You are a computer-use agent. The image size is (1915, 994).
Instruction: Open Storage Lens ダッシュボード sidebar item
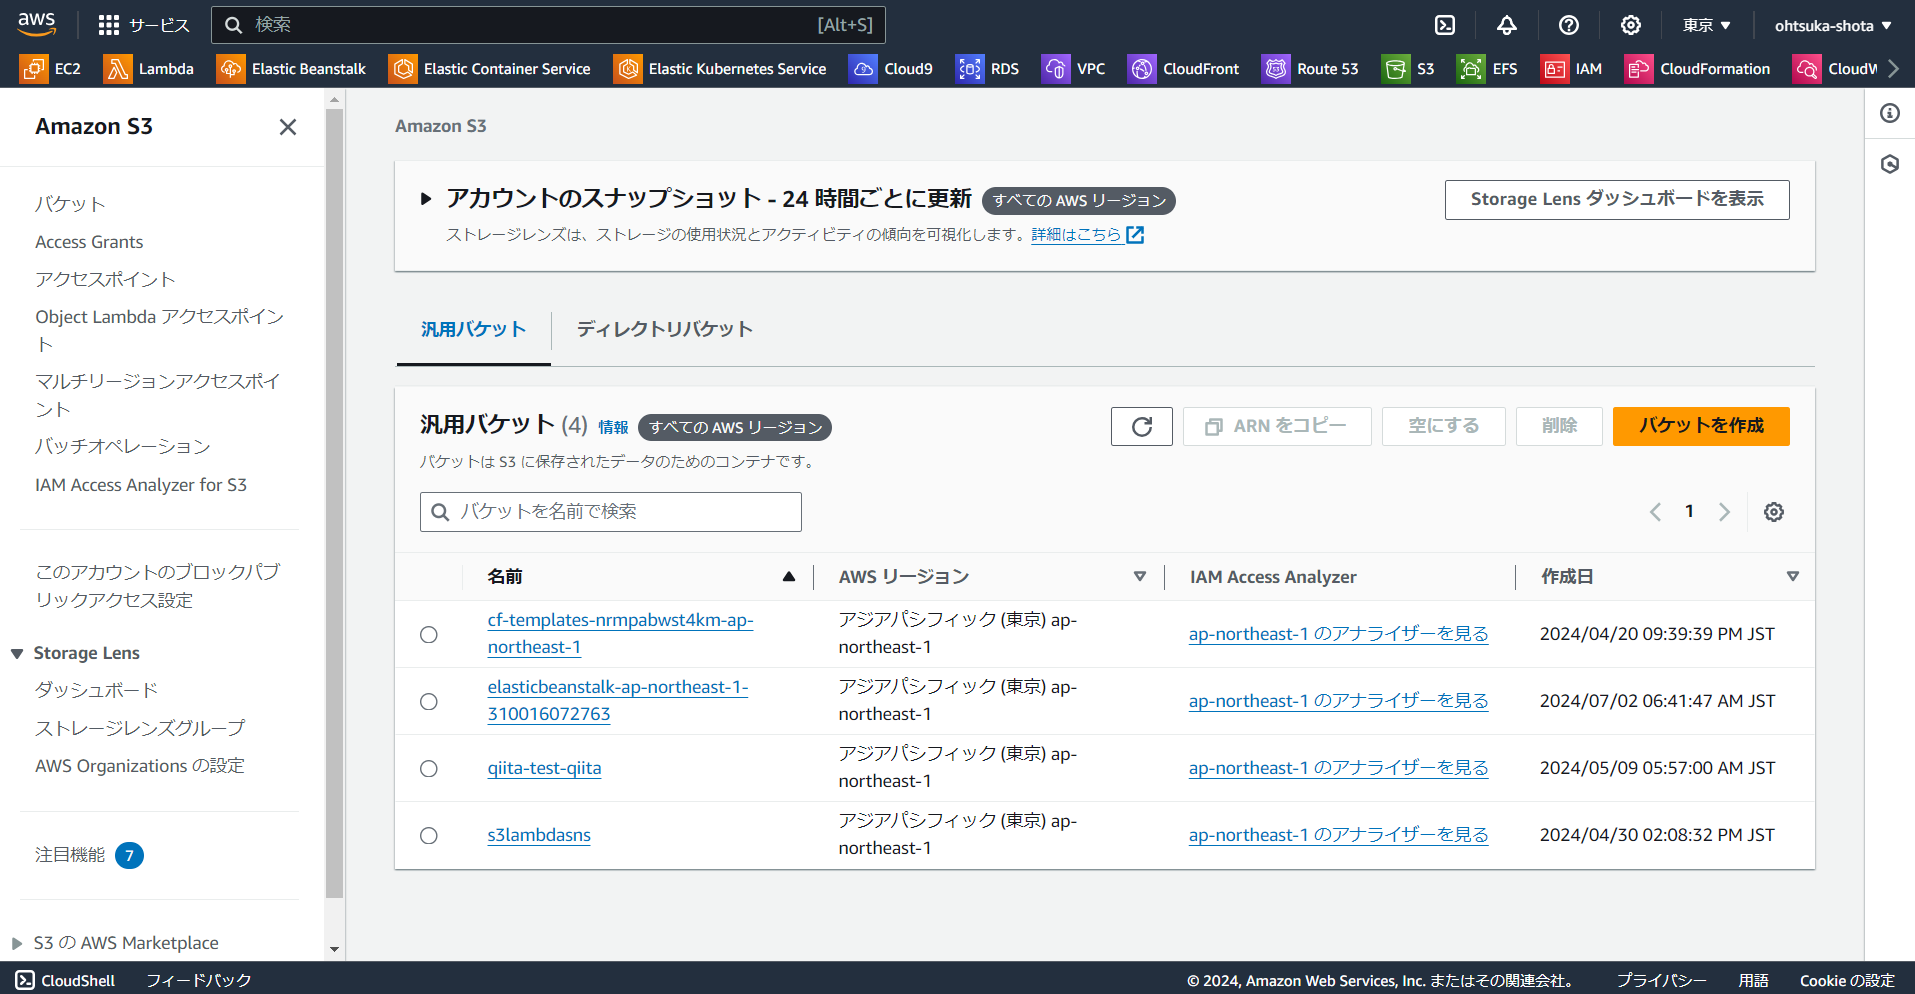coord(96,691)
